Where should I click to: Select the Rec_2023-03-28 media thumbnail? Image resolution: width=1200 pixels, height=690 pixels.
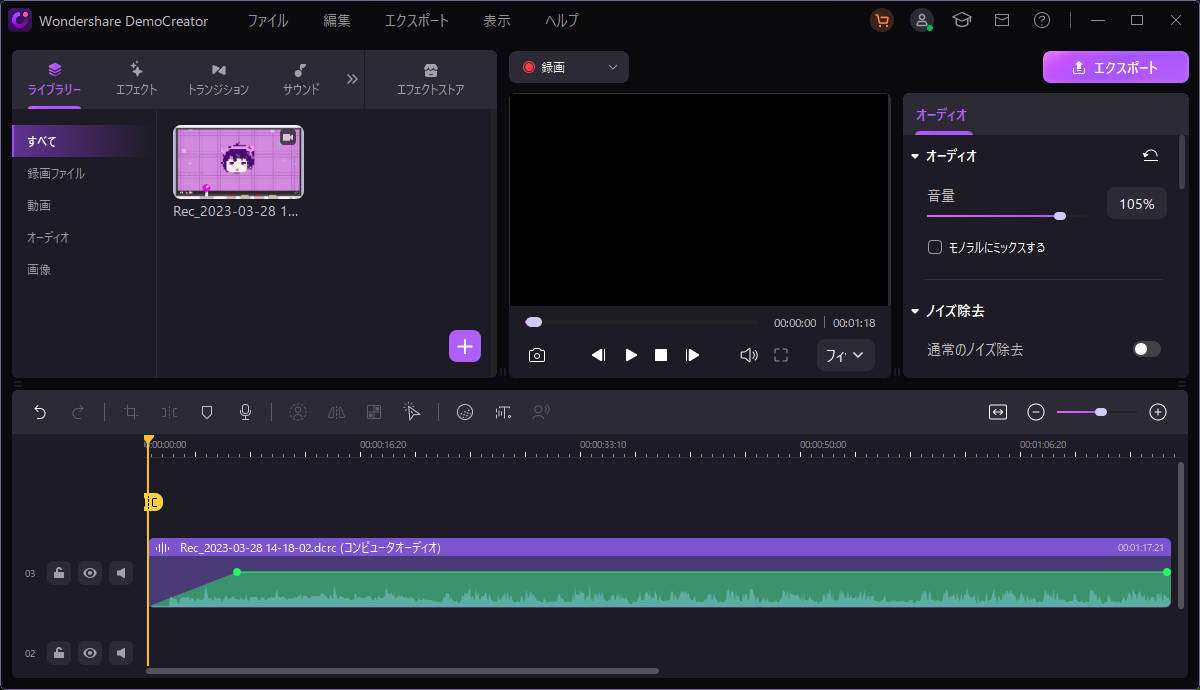238,162
